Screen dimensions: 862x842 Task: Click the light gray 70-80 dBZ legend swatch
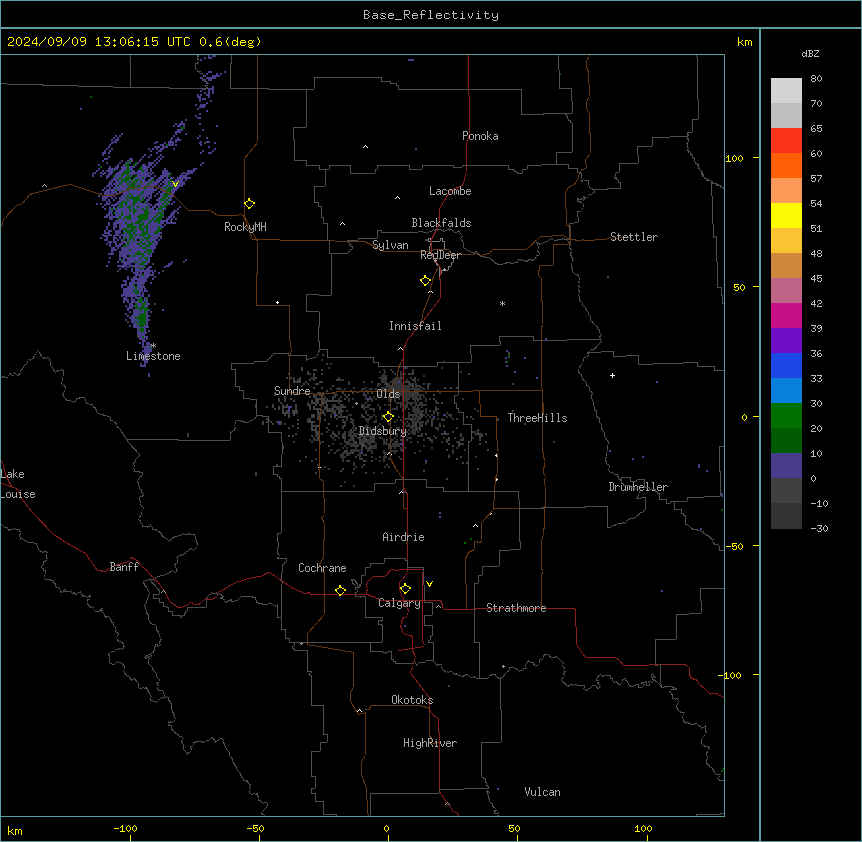point(786,91)
